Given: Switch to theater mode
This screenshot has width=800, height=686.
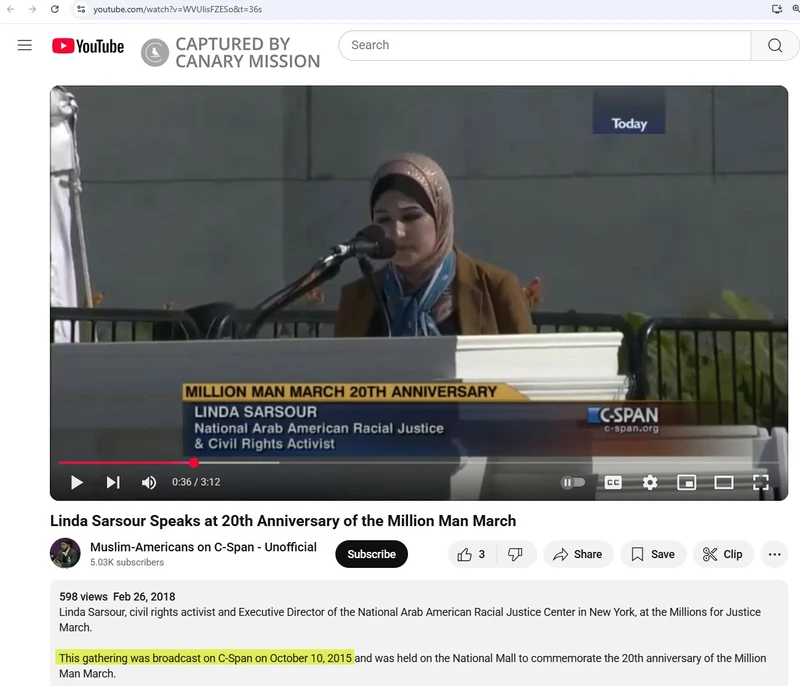Looking at the screenshot, I should (x=722, y=482).
